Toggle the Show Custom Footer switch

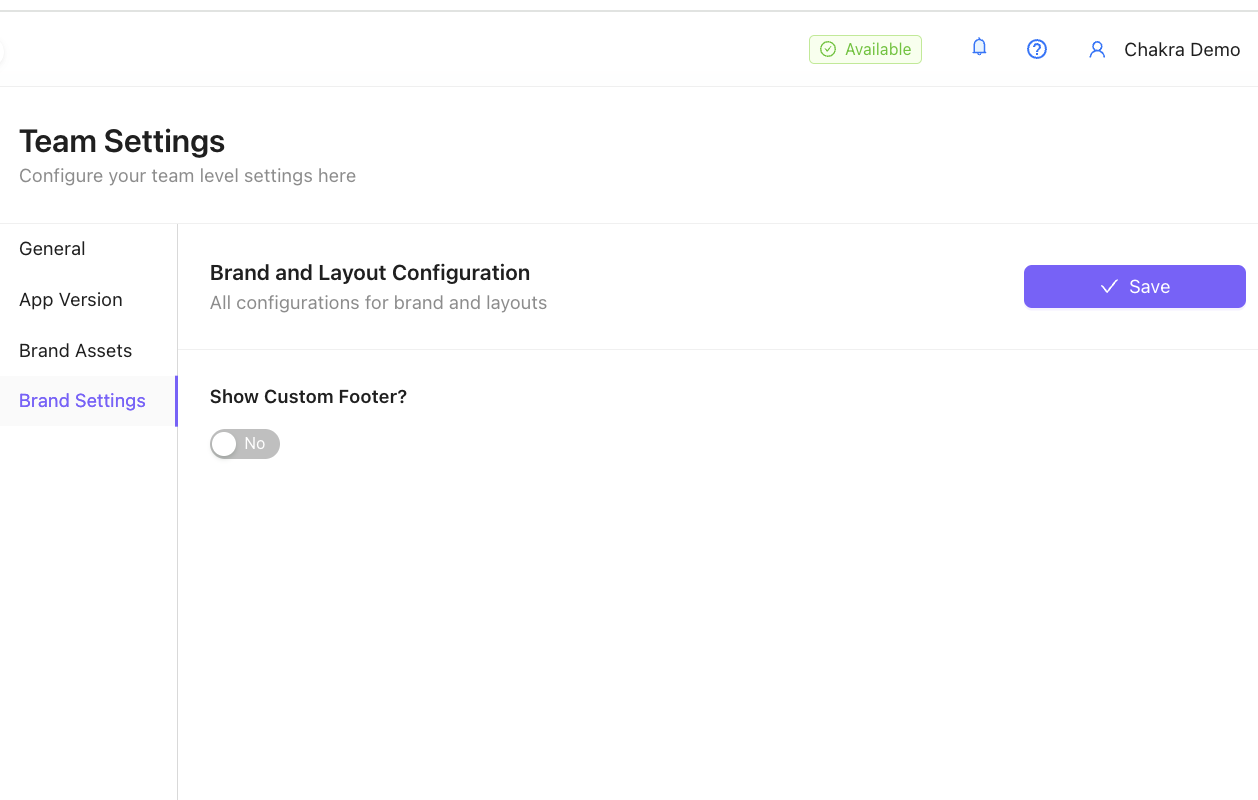point(245,444)
